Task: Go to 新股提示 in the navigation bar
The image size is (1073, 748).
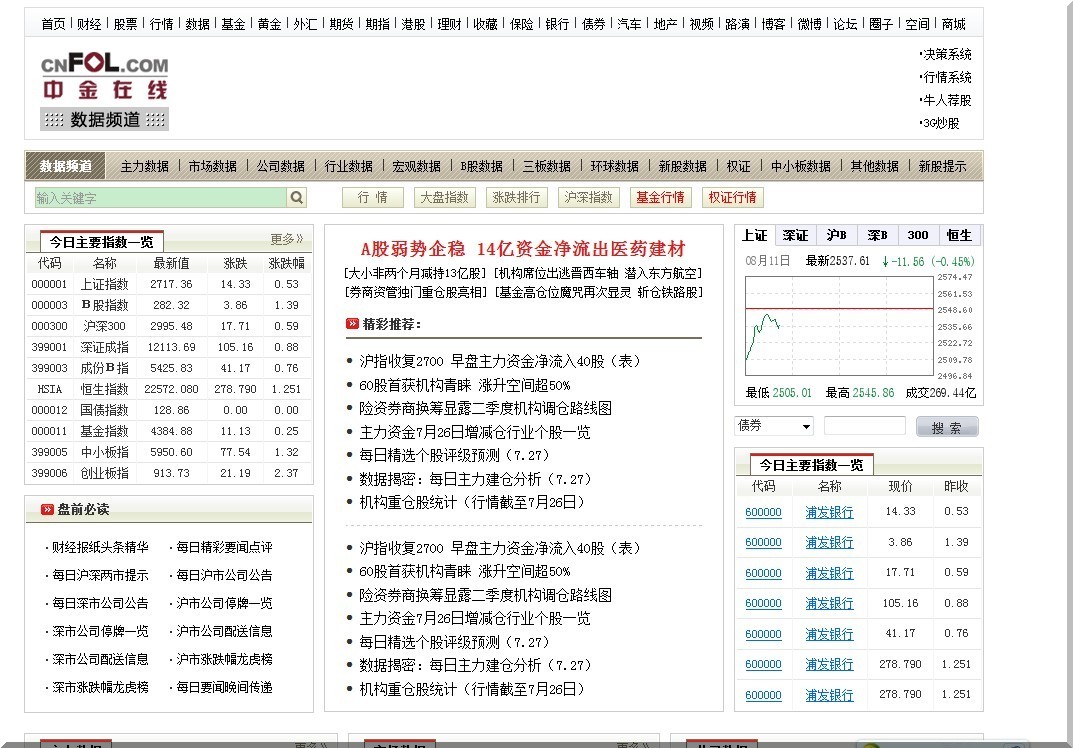Action: pyautogui.click(x=942, y=166)
